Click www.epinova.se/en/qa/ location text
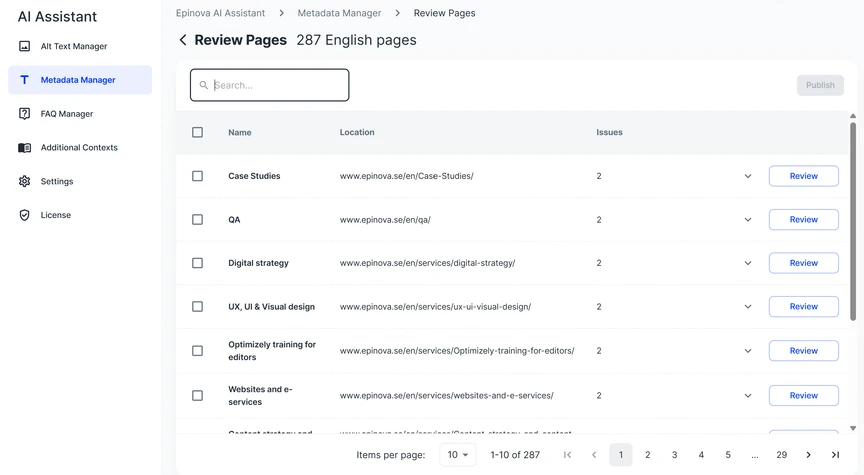Image resolution: width=864 pixels, height=475 pixels. coord(385,219)
